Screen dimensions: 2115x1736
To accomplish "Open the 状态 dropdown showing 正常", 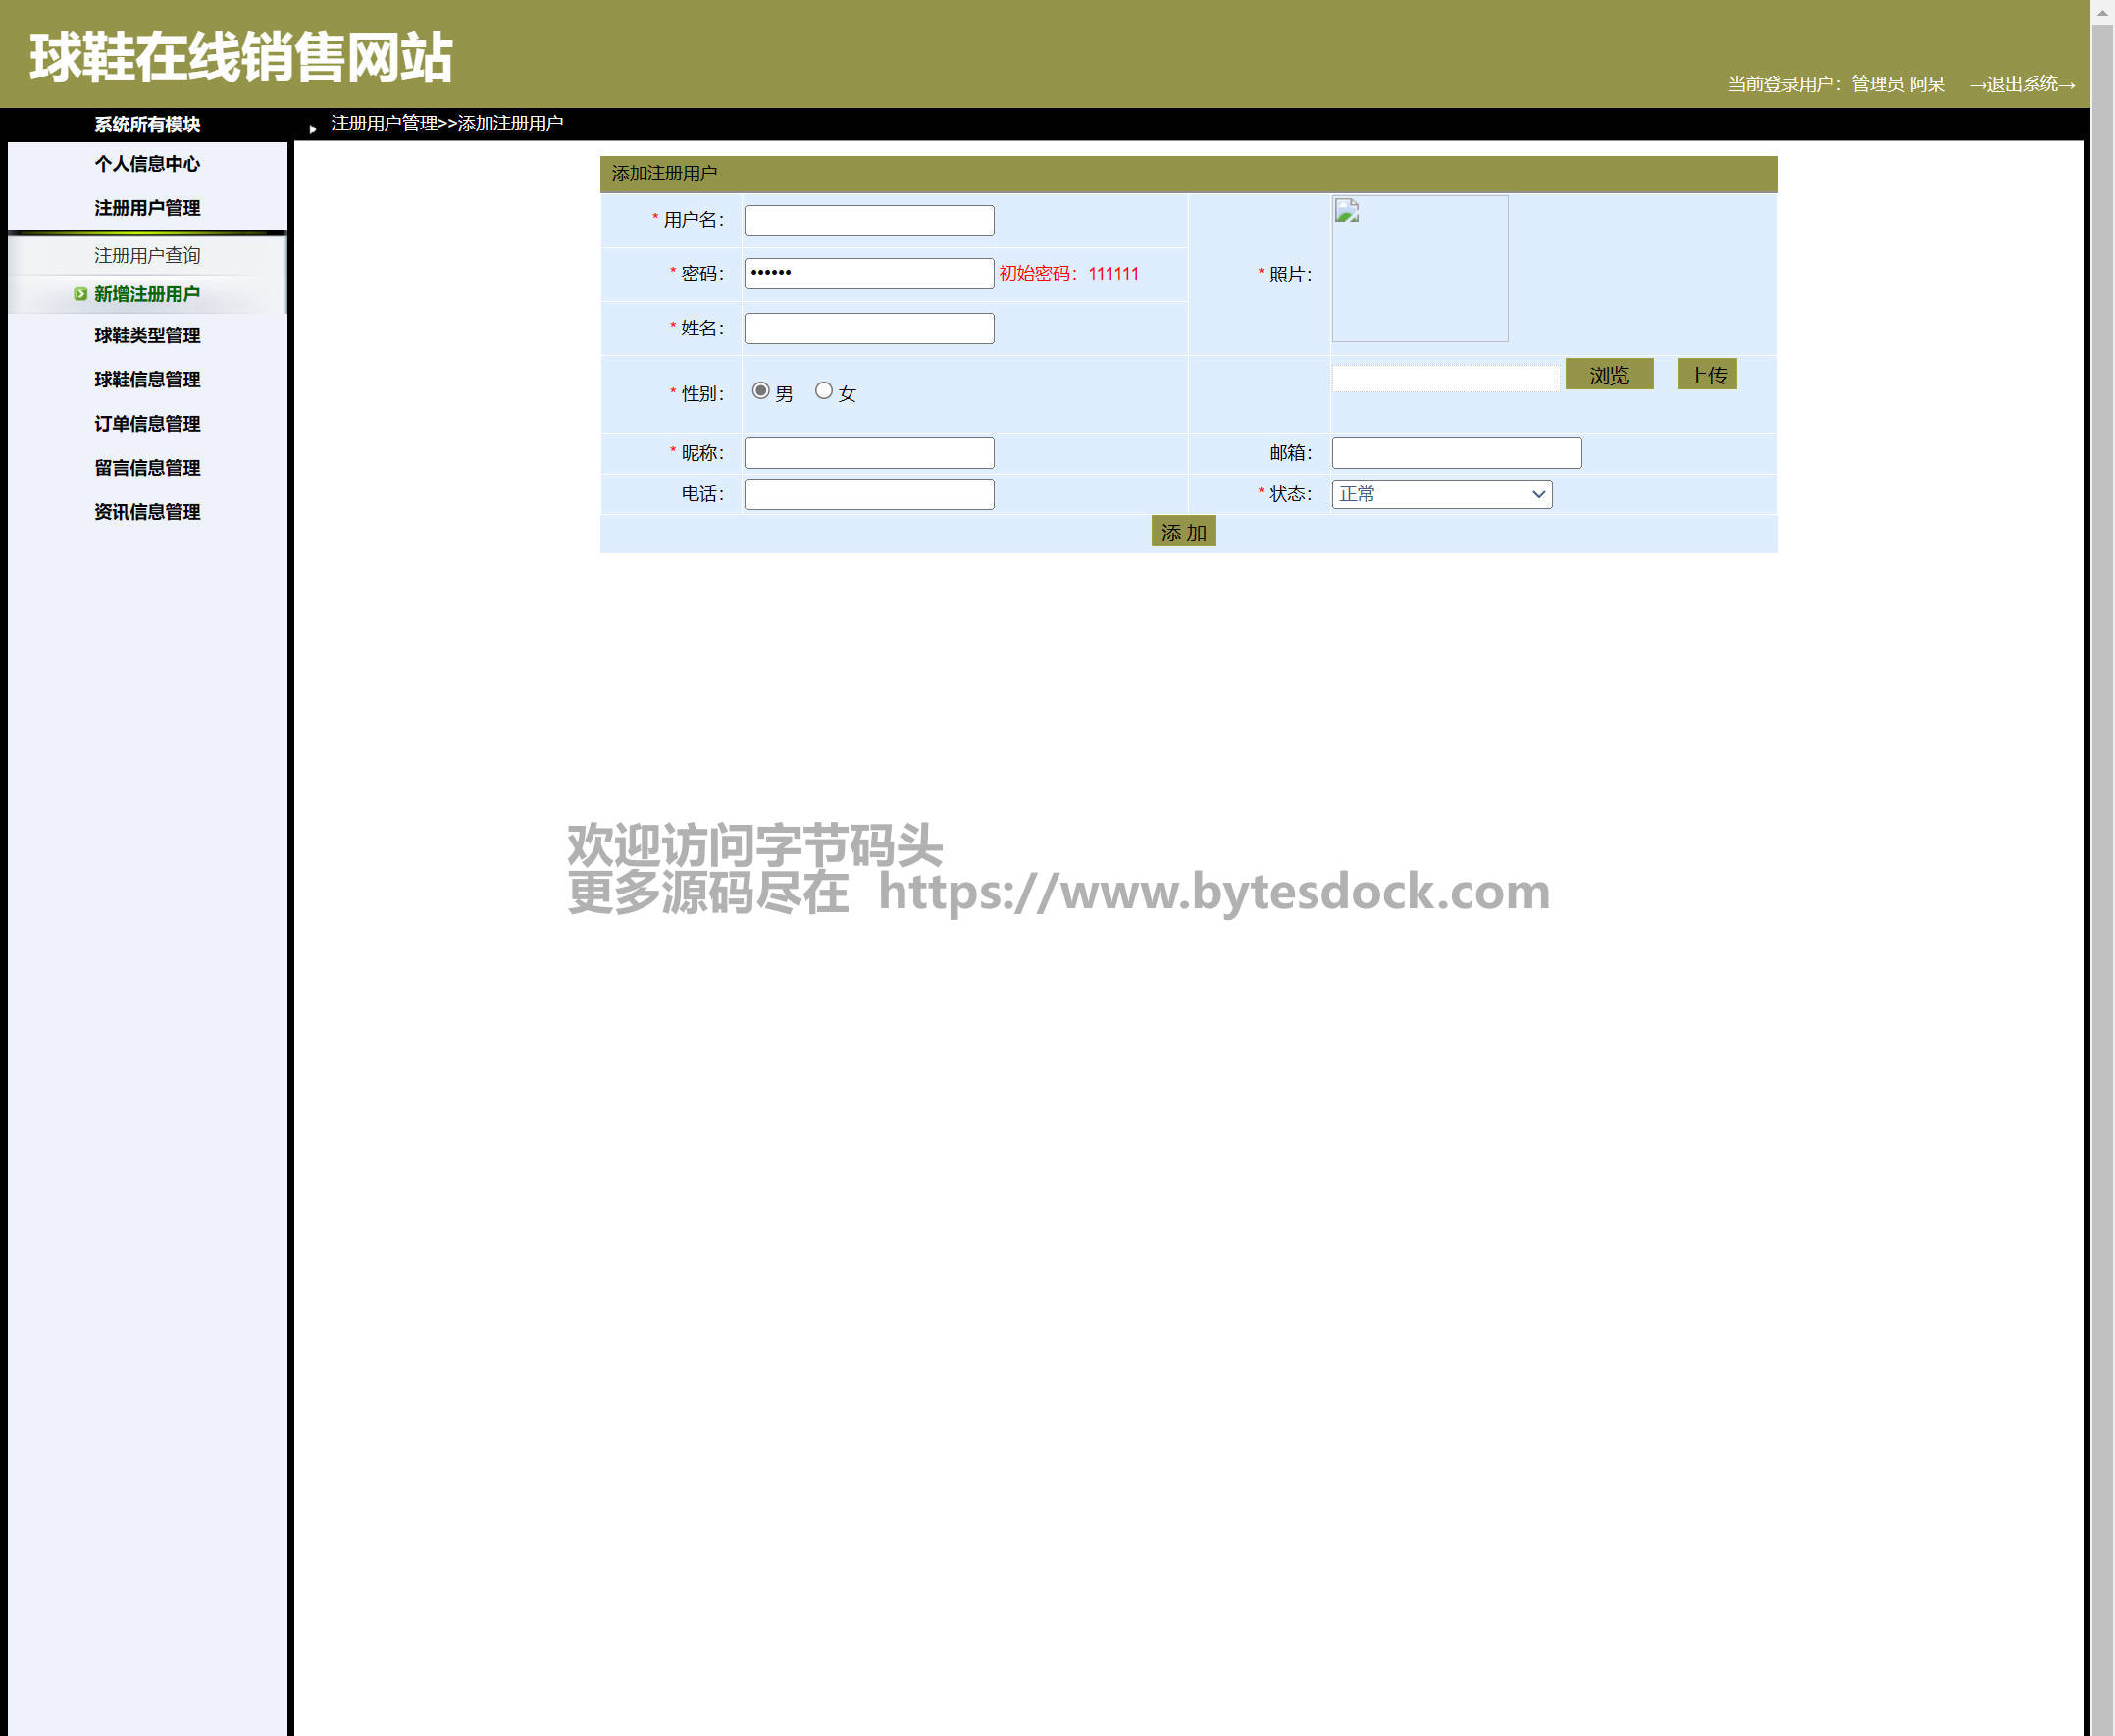I will click(1441, 494).
